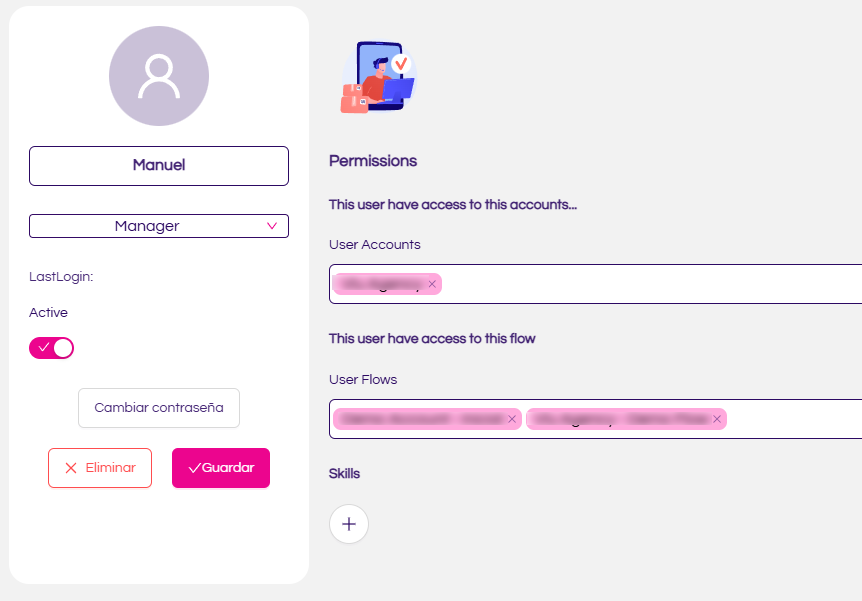Click the user avatar placeholder icon

pyautogui.click(x=159, y=76)
